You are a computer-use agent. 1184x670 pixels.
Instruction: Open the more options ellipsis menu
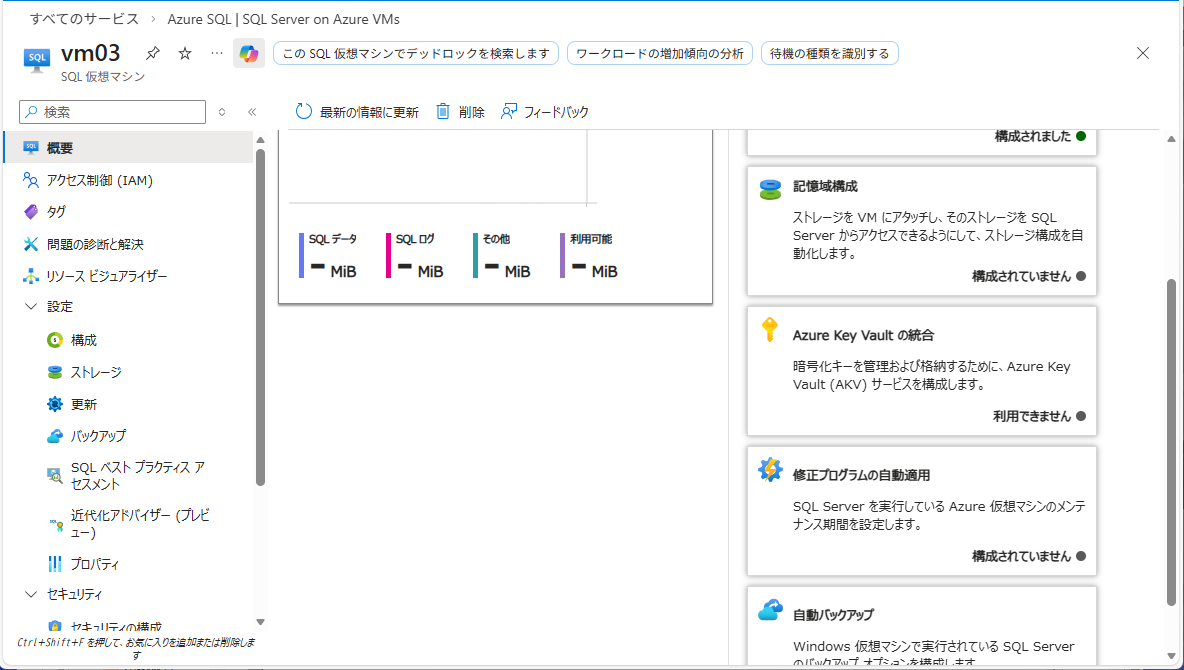(217, 53)
